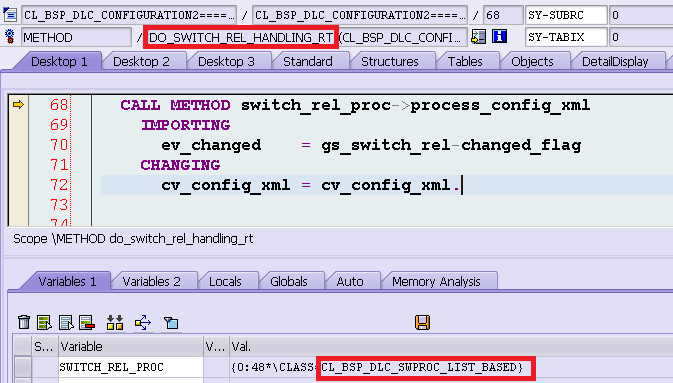Open the Globals tab
The width and height of the screenshot is (673, 383).
click(289, 281)
